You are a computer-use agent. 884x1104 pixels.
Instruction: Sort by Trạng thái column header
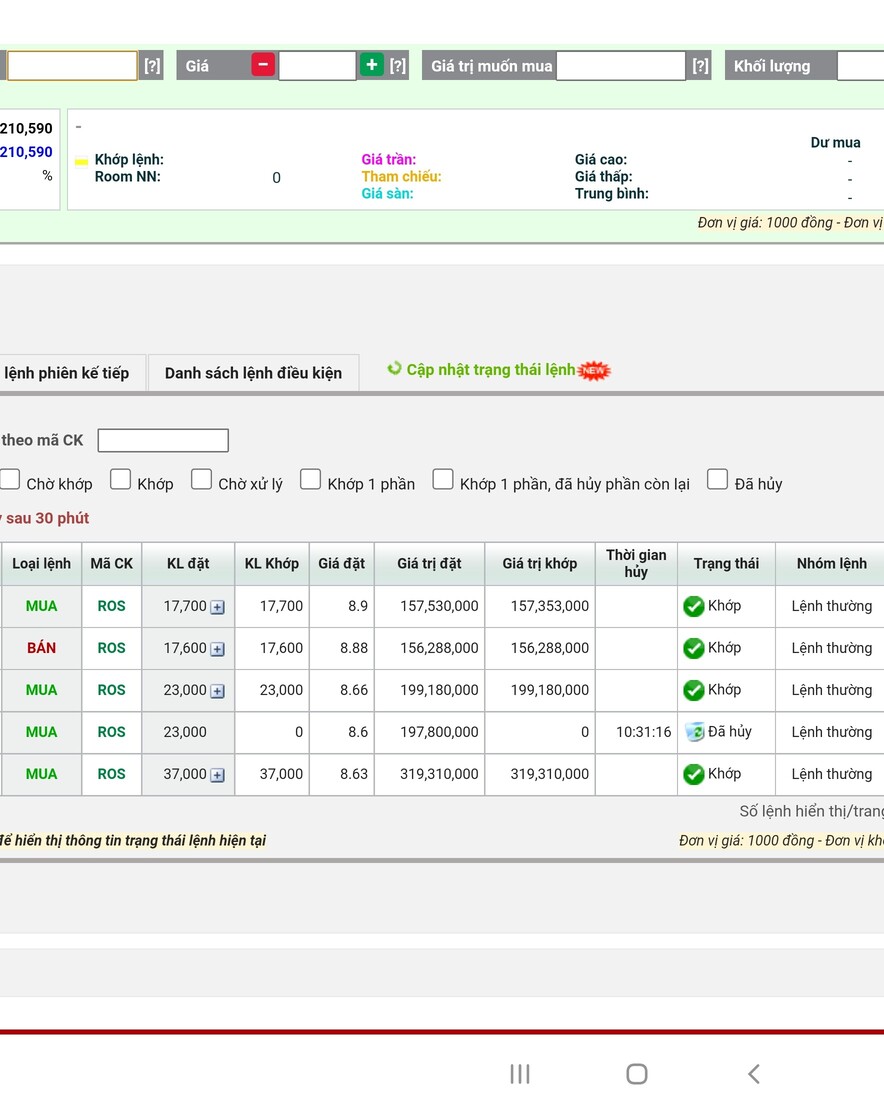pyautogui.click(x=726, y=563)
